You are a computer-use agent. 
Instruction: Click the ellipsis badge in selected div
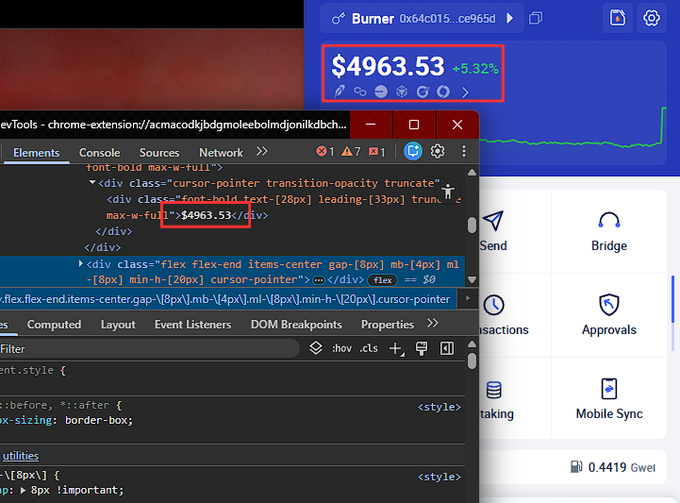(x=318, y=280)
